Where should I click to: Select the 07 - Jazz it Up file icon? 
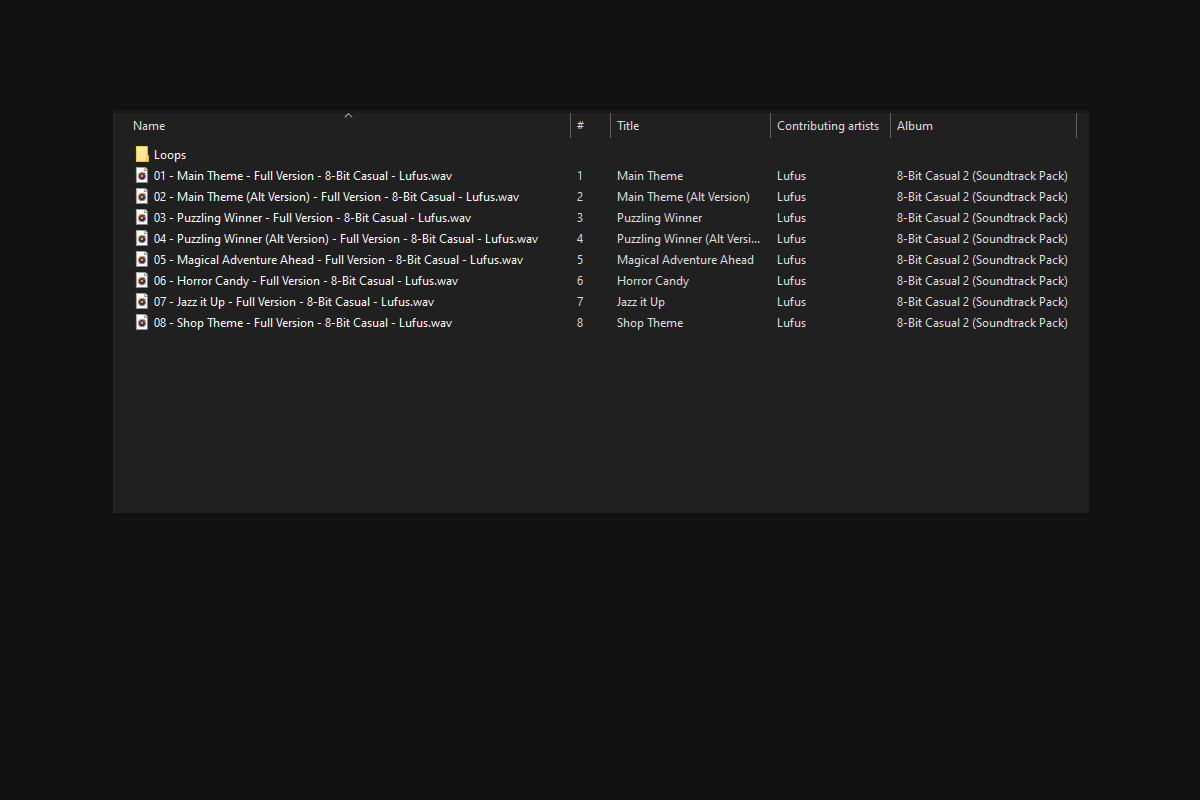point(142,302)
